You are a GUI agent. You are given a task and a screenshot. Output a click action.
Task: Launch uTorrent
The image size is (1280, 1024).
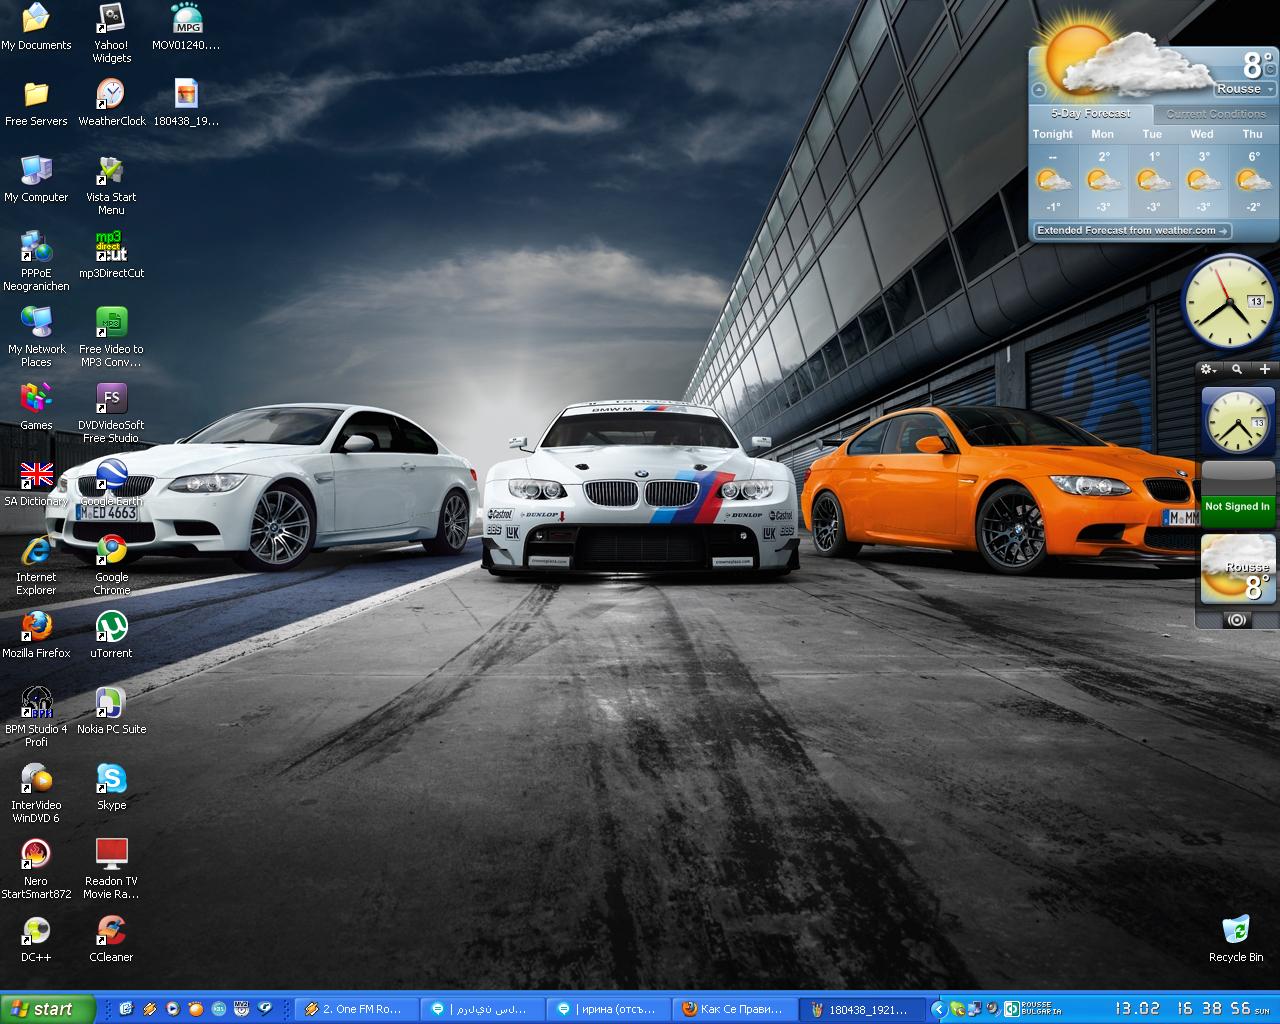(111, 635)
